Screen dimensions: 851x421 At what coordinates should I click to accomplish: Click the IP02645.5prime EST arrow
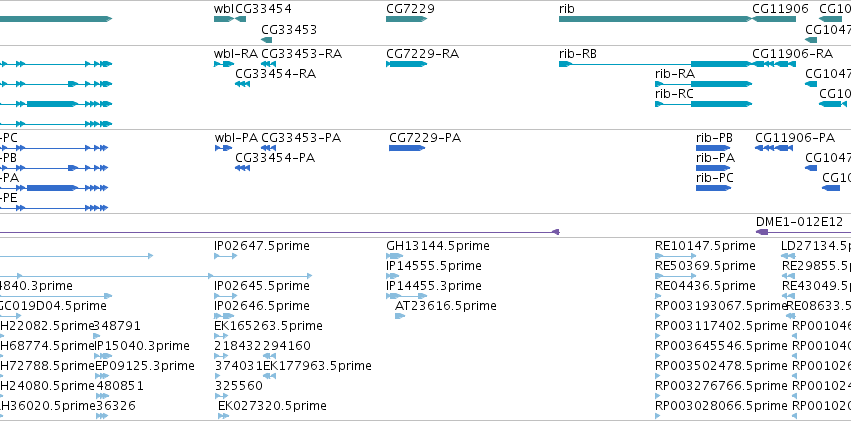[226, 296]
